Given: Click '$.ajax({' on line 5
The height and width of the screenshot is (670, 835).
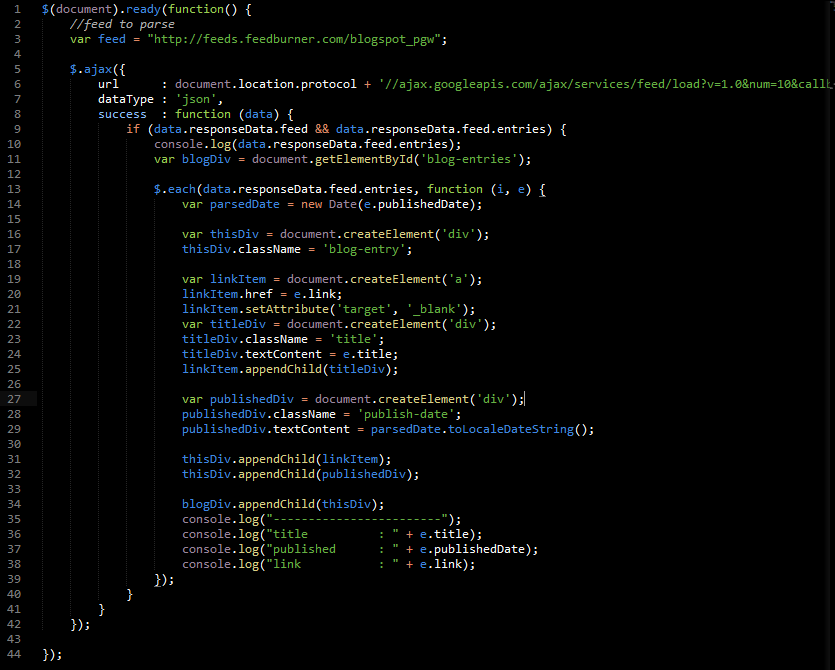Looking at the screenshot, I should (x=97, y=69).
